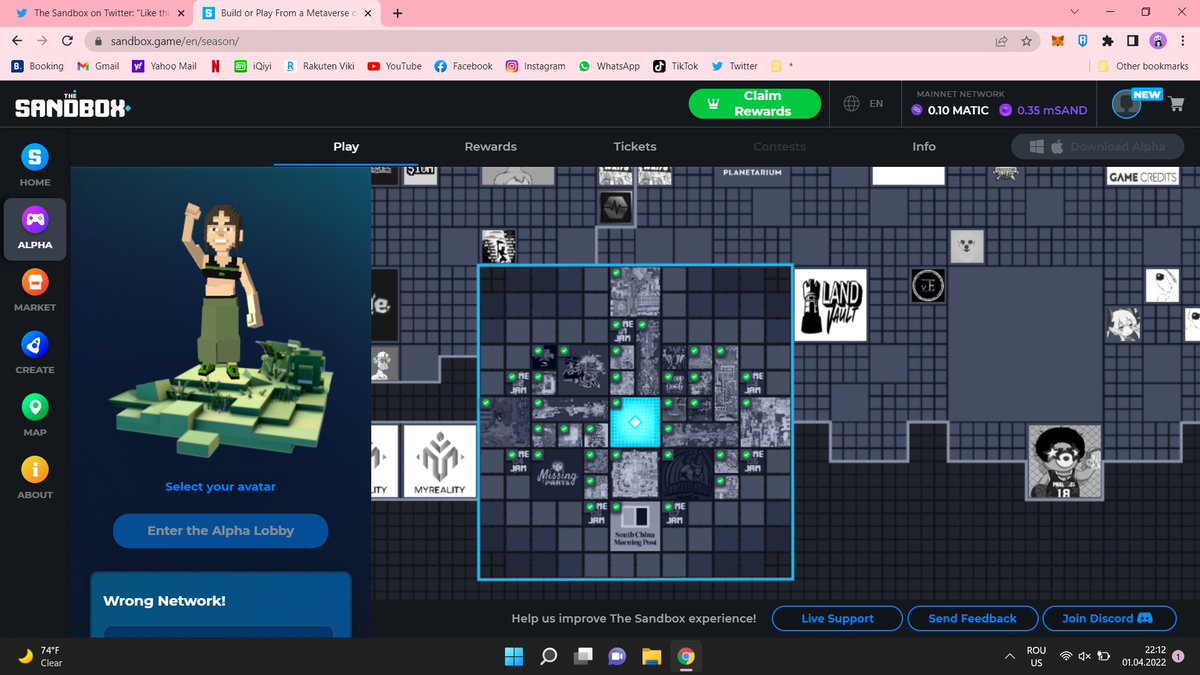Click the Send Feedback button
The image size is (1200, 675).
pos(972,618)
